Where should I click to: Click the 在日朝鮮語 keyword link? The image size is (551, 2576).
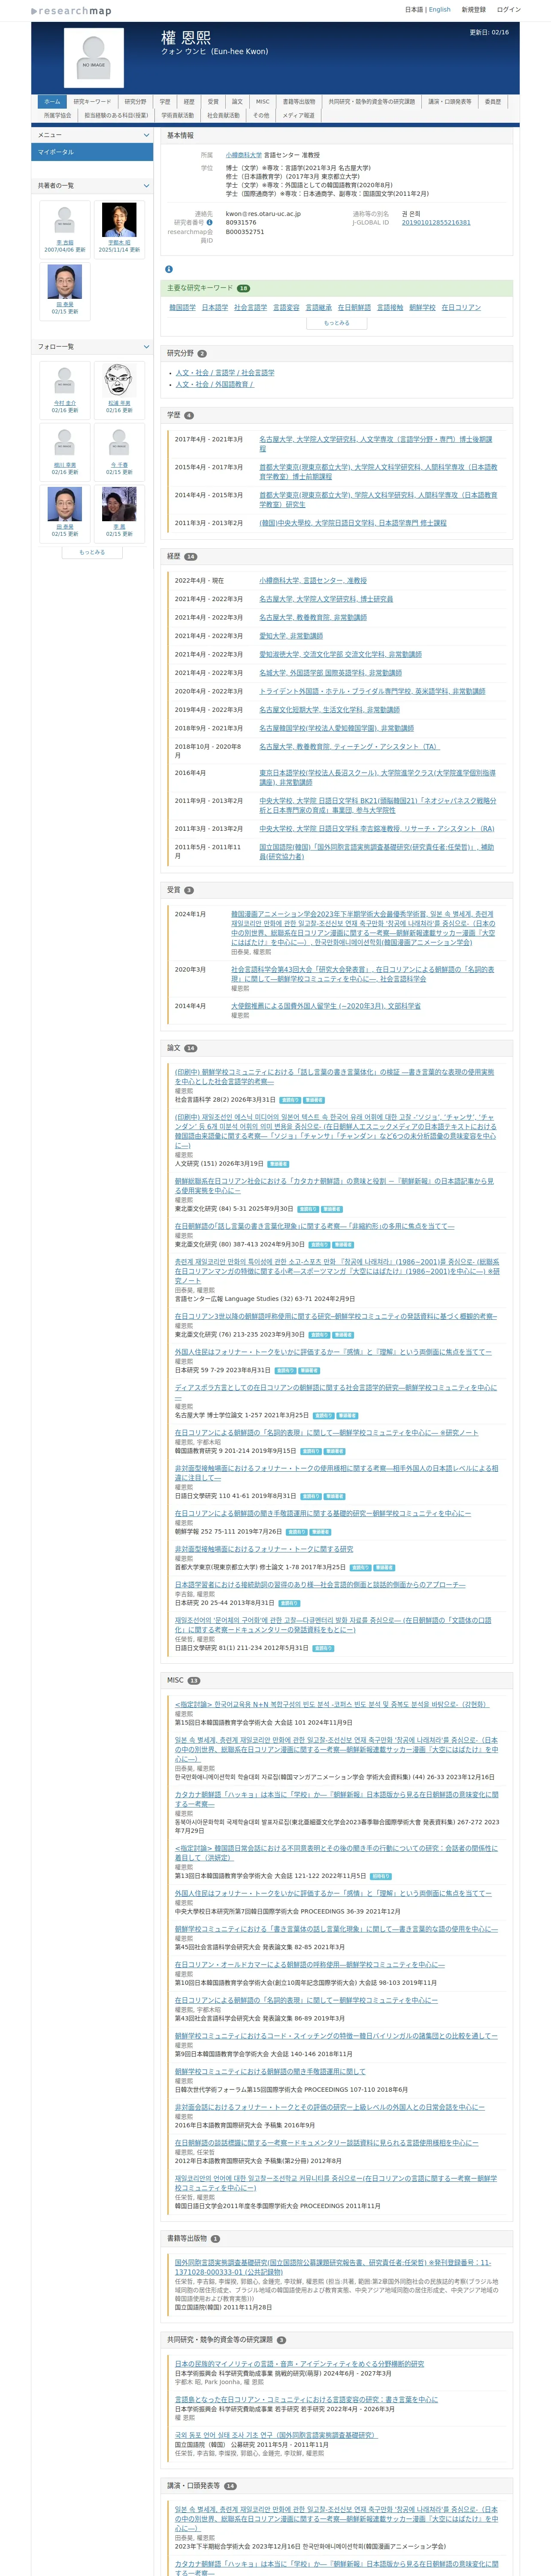click(x=354, y=307)
